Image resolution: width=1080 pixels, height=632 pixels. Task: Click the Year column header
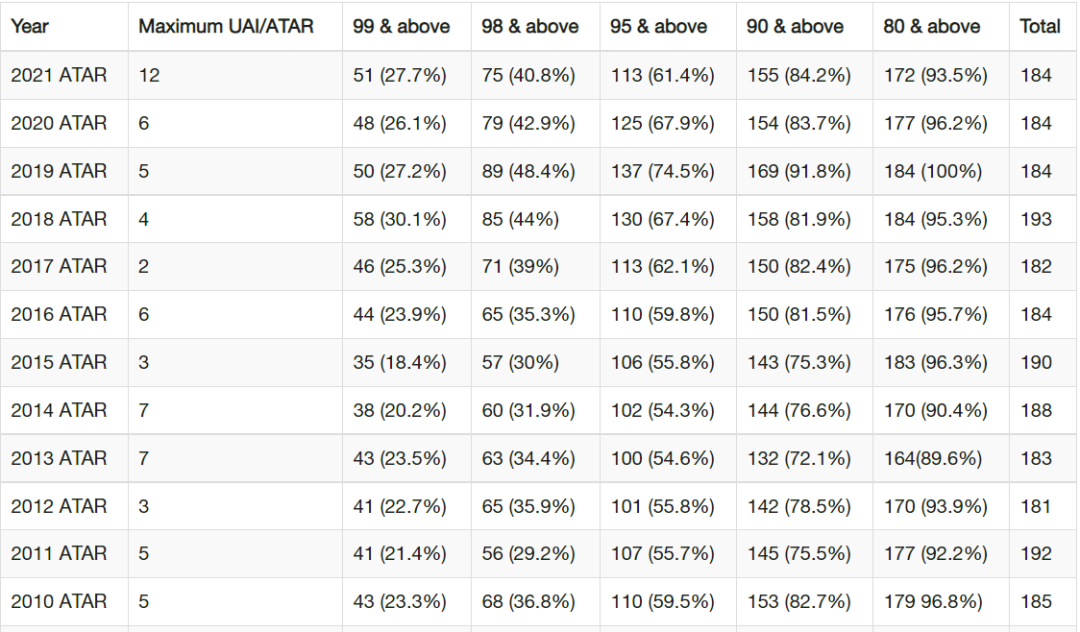30,26
